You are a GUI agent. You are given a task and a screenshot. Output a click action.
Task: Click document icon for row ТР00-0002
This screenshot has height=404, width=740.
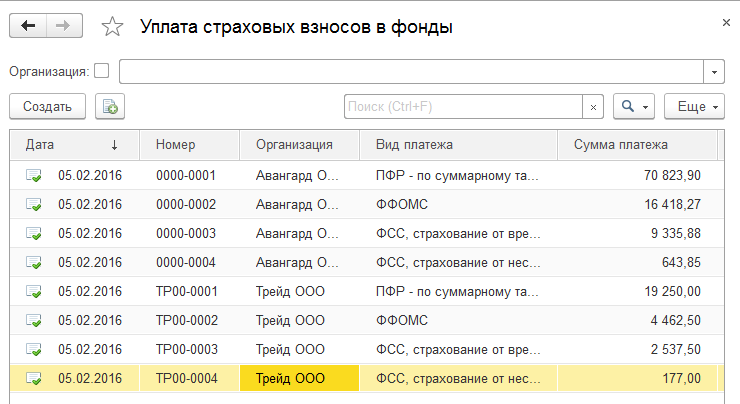pyautogui.click(x=34, y=321)
